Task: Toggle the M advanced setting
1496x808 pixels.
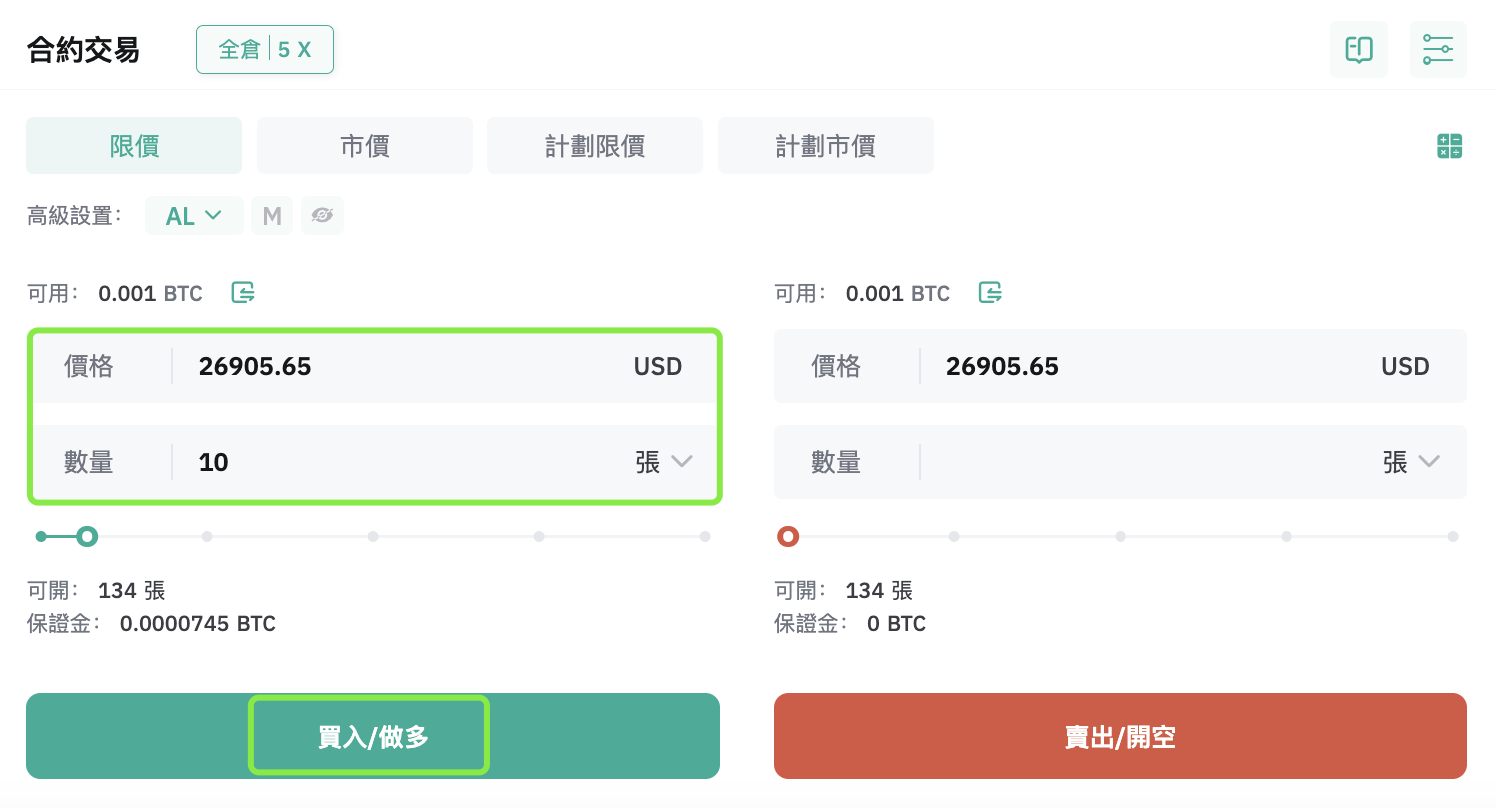Action: click(272, 216)
